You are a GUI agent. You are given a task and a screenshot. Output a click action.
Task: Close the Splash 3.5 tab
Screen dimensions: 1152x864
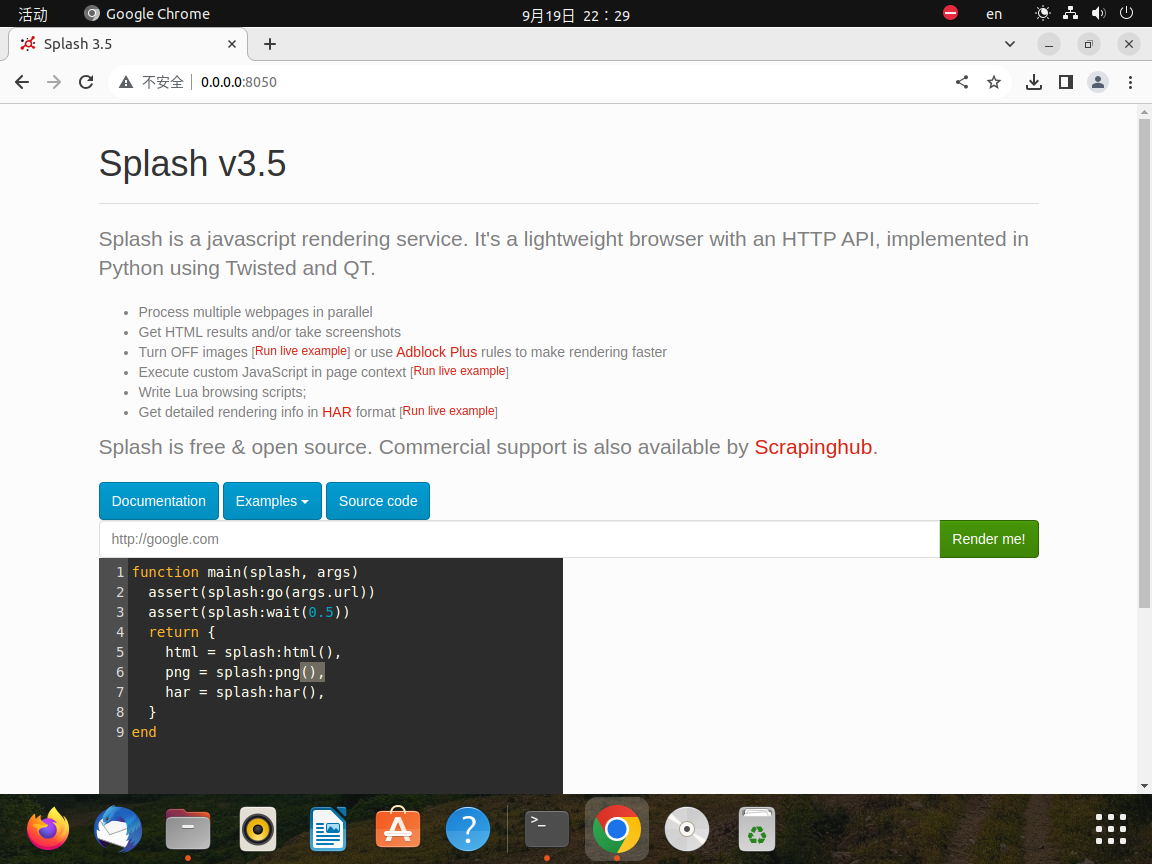[231, 44]
